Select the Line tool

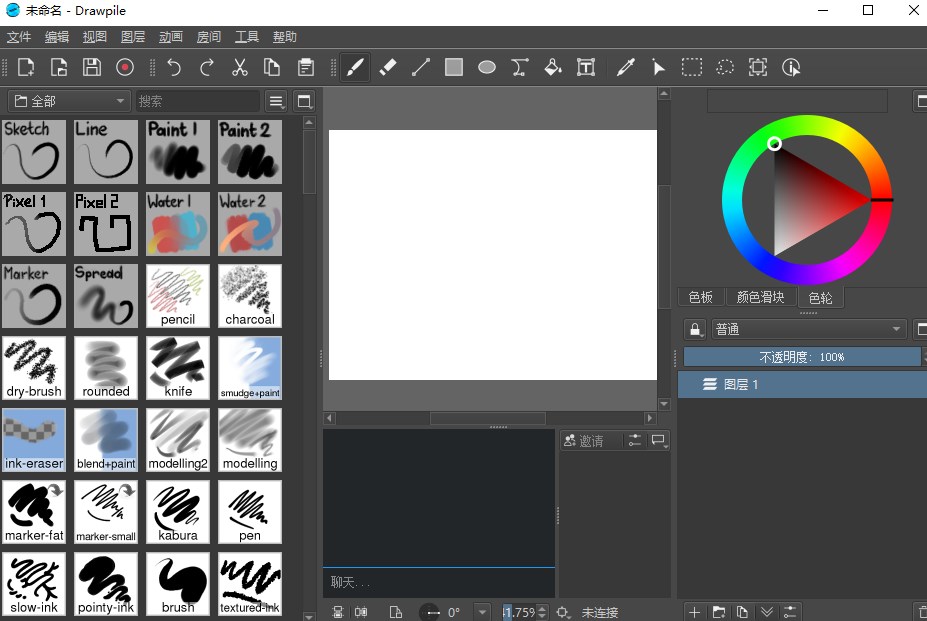coord(420,67)
